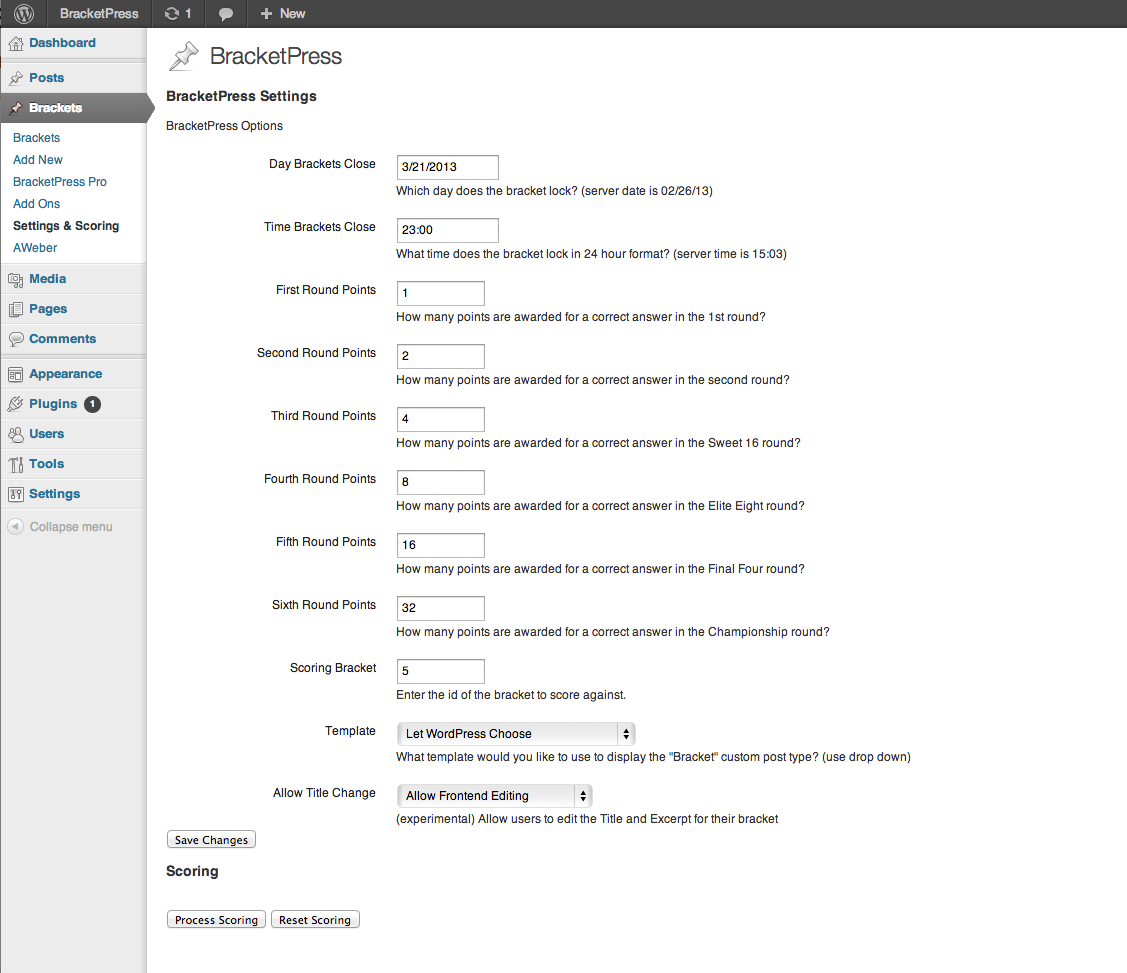The width and height of the screenshot is (1127, 973).
Task: Click the Scoring section heading
Action: 192,871
